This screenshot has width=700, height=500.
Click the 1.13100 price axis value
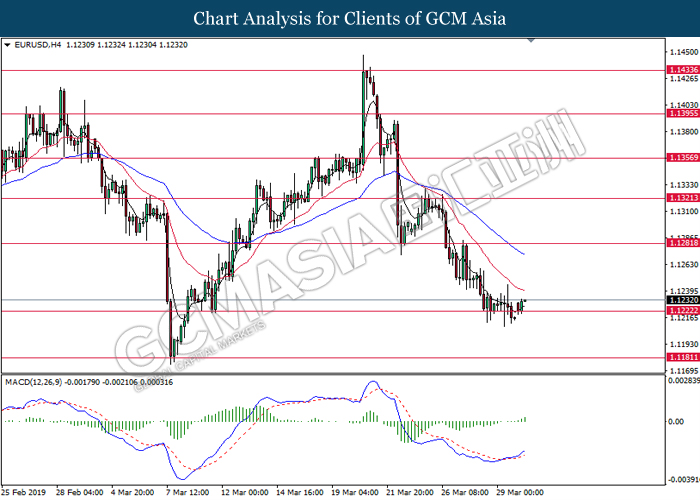[x=684, y=211]
